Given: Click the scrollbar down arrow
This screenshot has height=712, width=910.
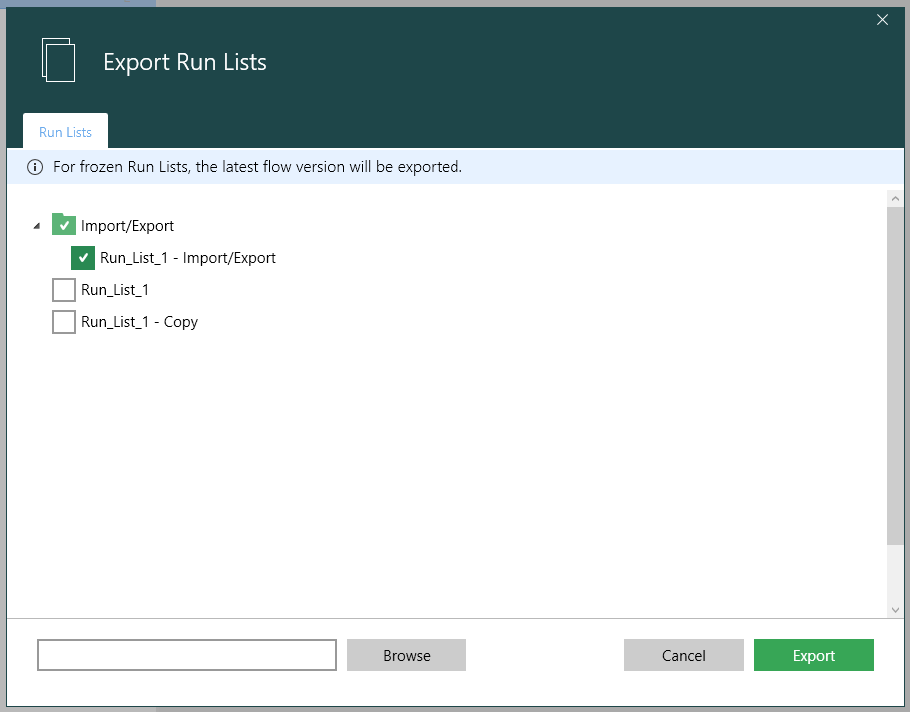Looking at the screenshot, I should point(895,609).
